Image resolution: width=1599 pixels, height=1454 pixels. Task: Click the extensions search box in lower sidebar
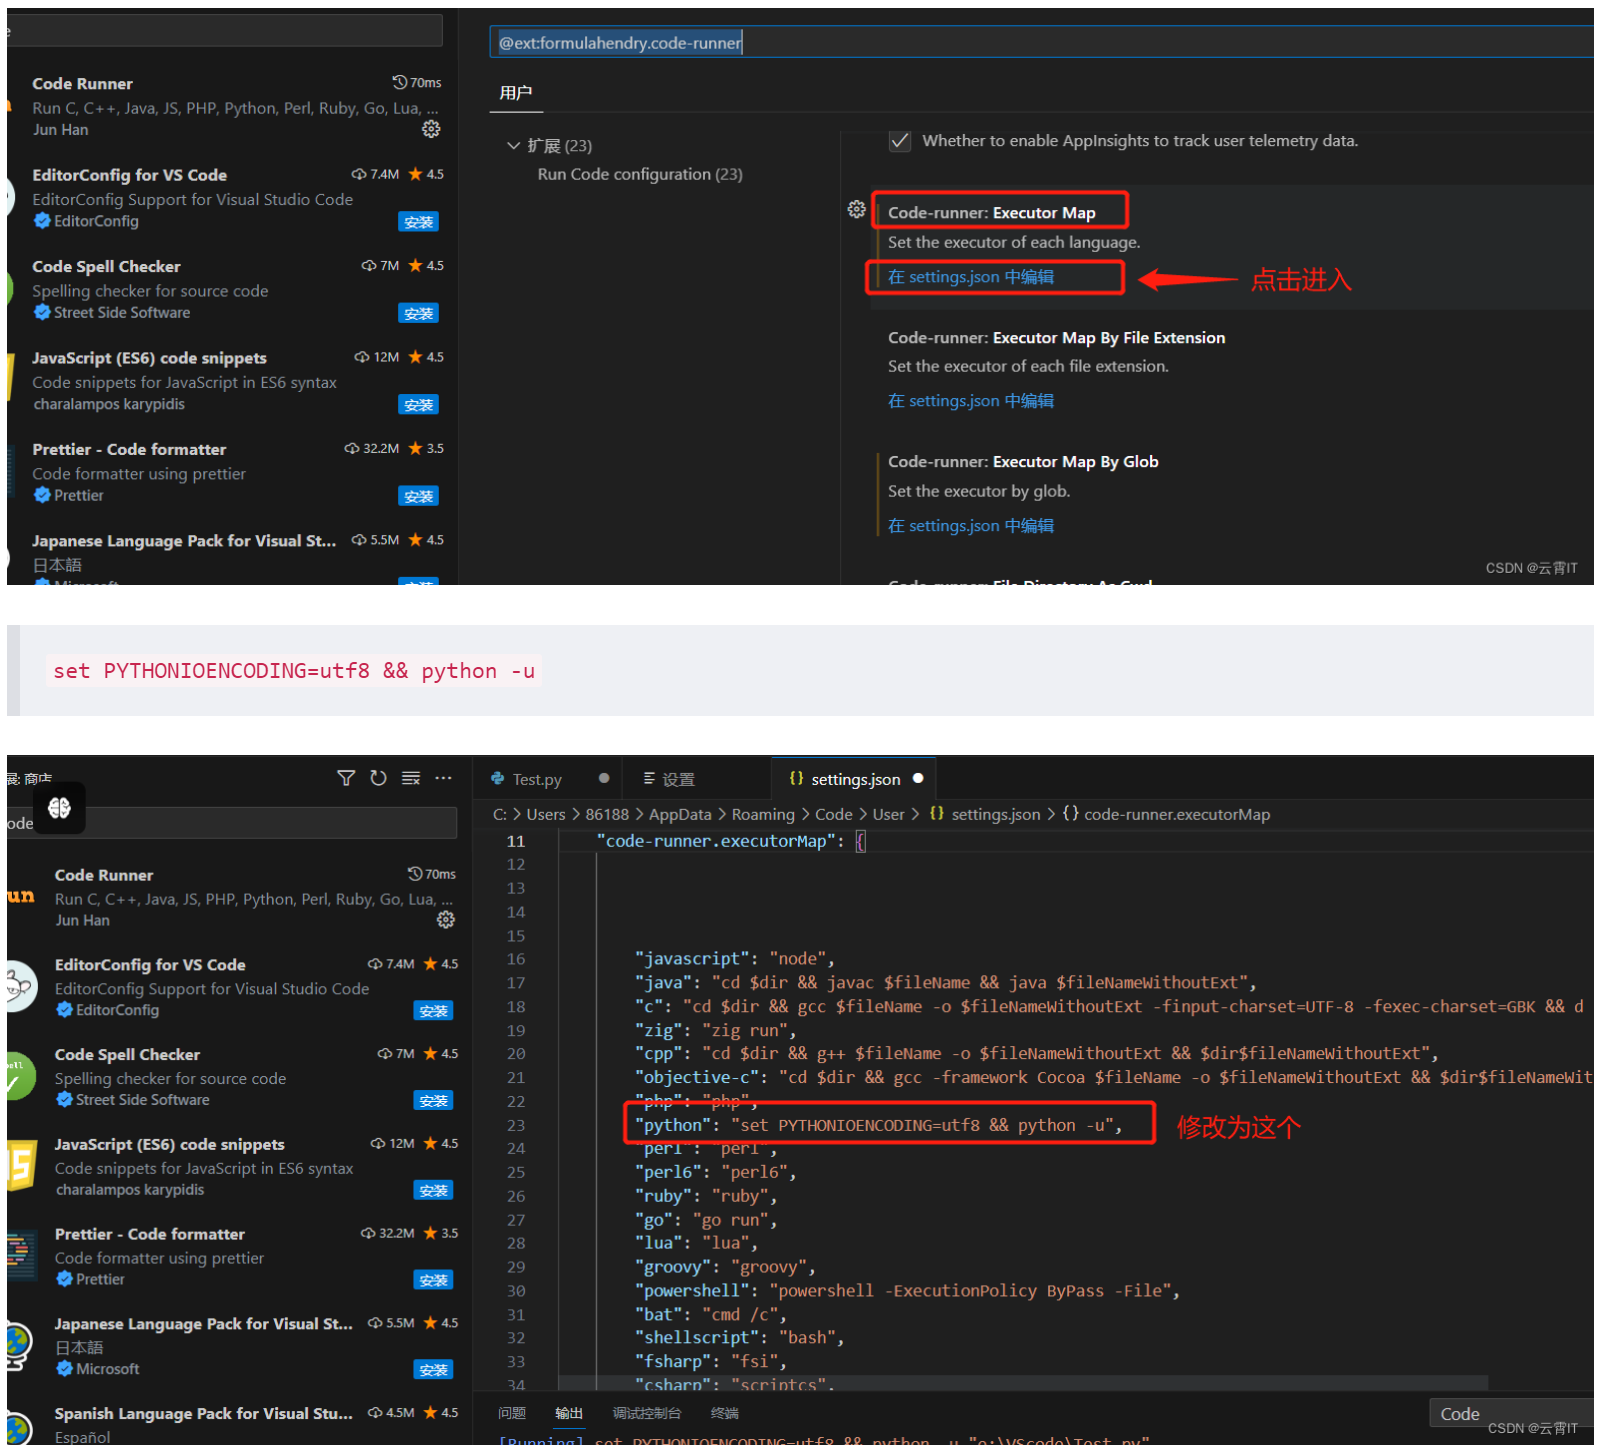point(232,823)
